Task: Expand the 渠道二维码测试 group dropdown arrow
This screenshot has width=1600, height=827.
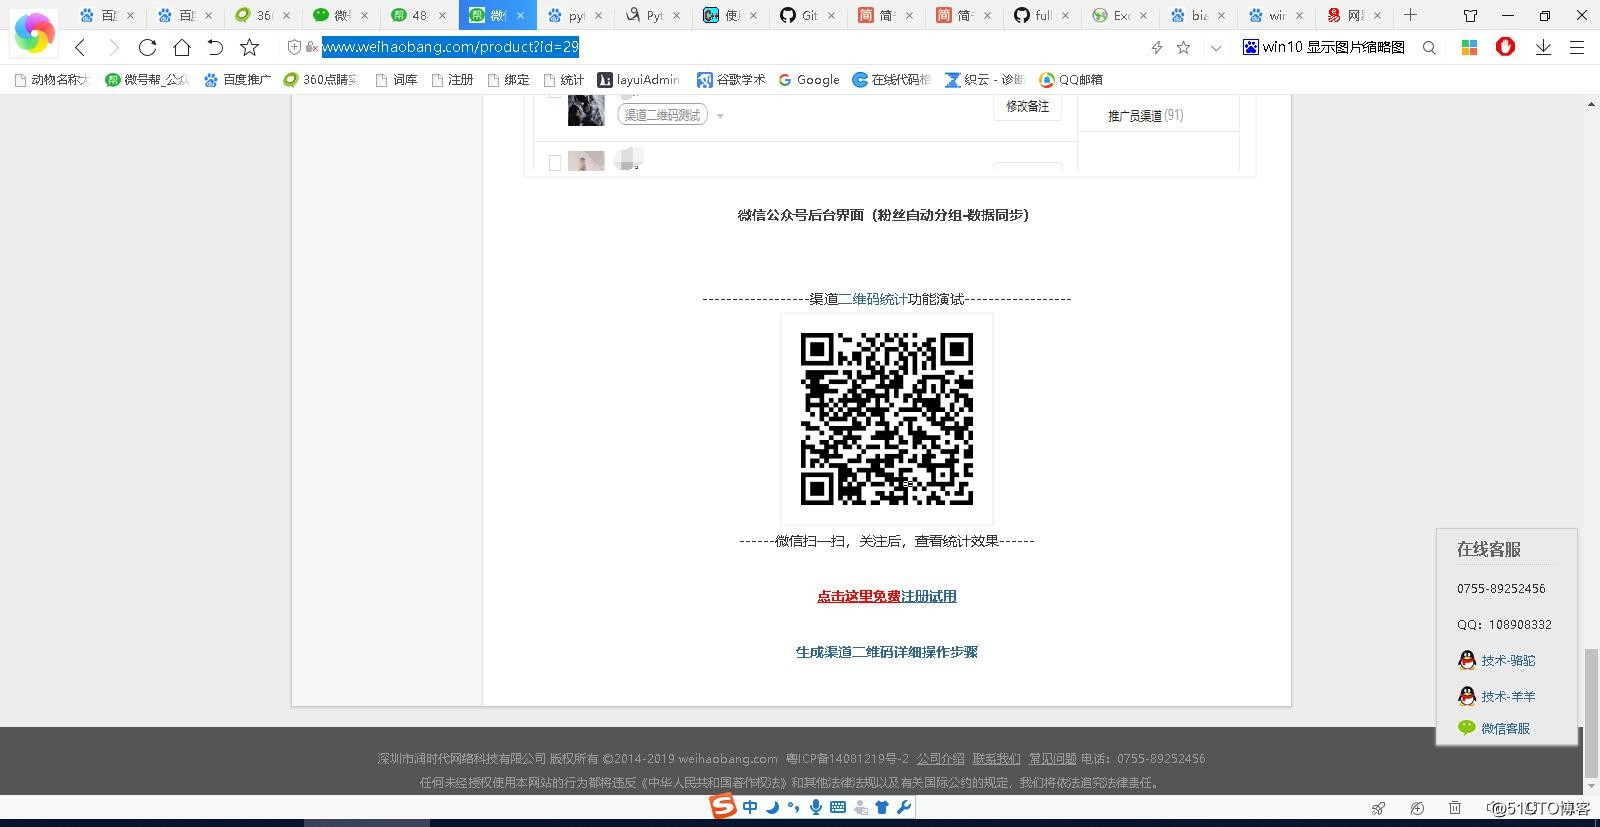Action: coord(720,116)
